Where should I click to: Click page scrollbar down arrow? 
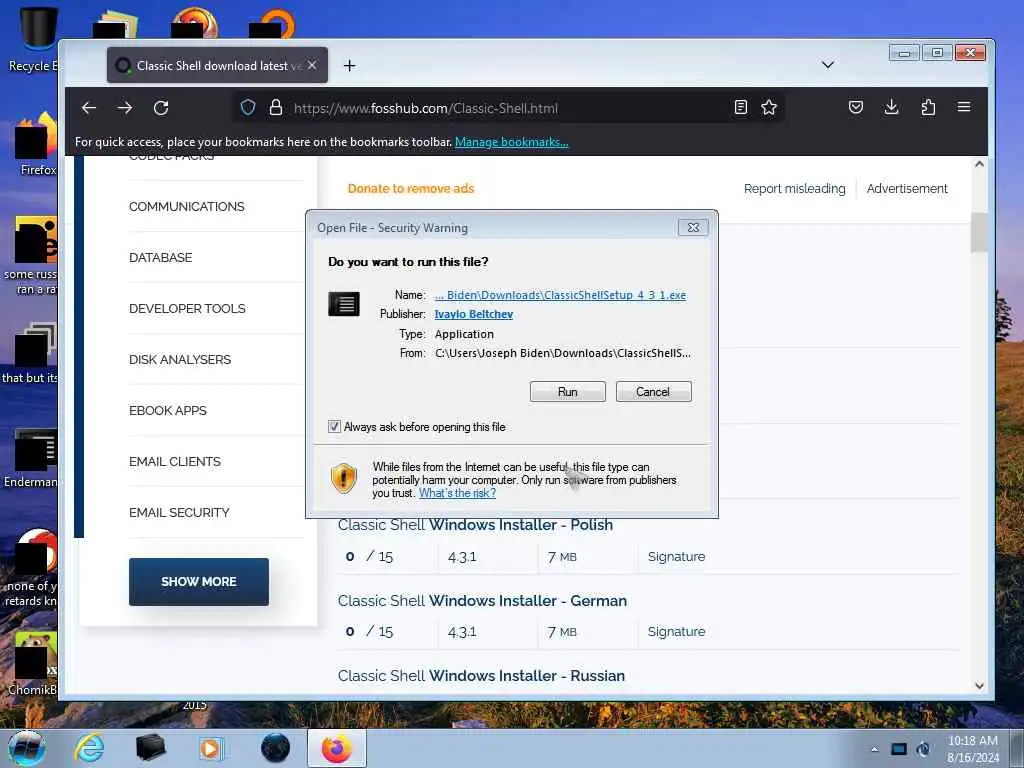point(979,686)
